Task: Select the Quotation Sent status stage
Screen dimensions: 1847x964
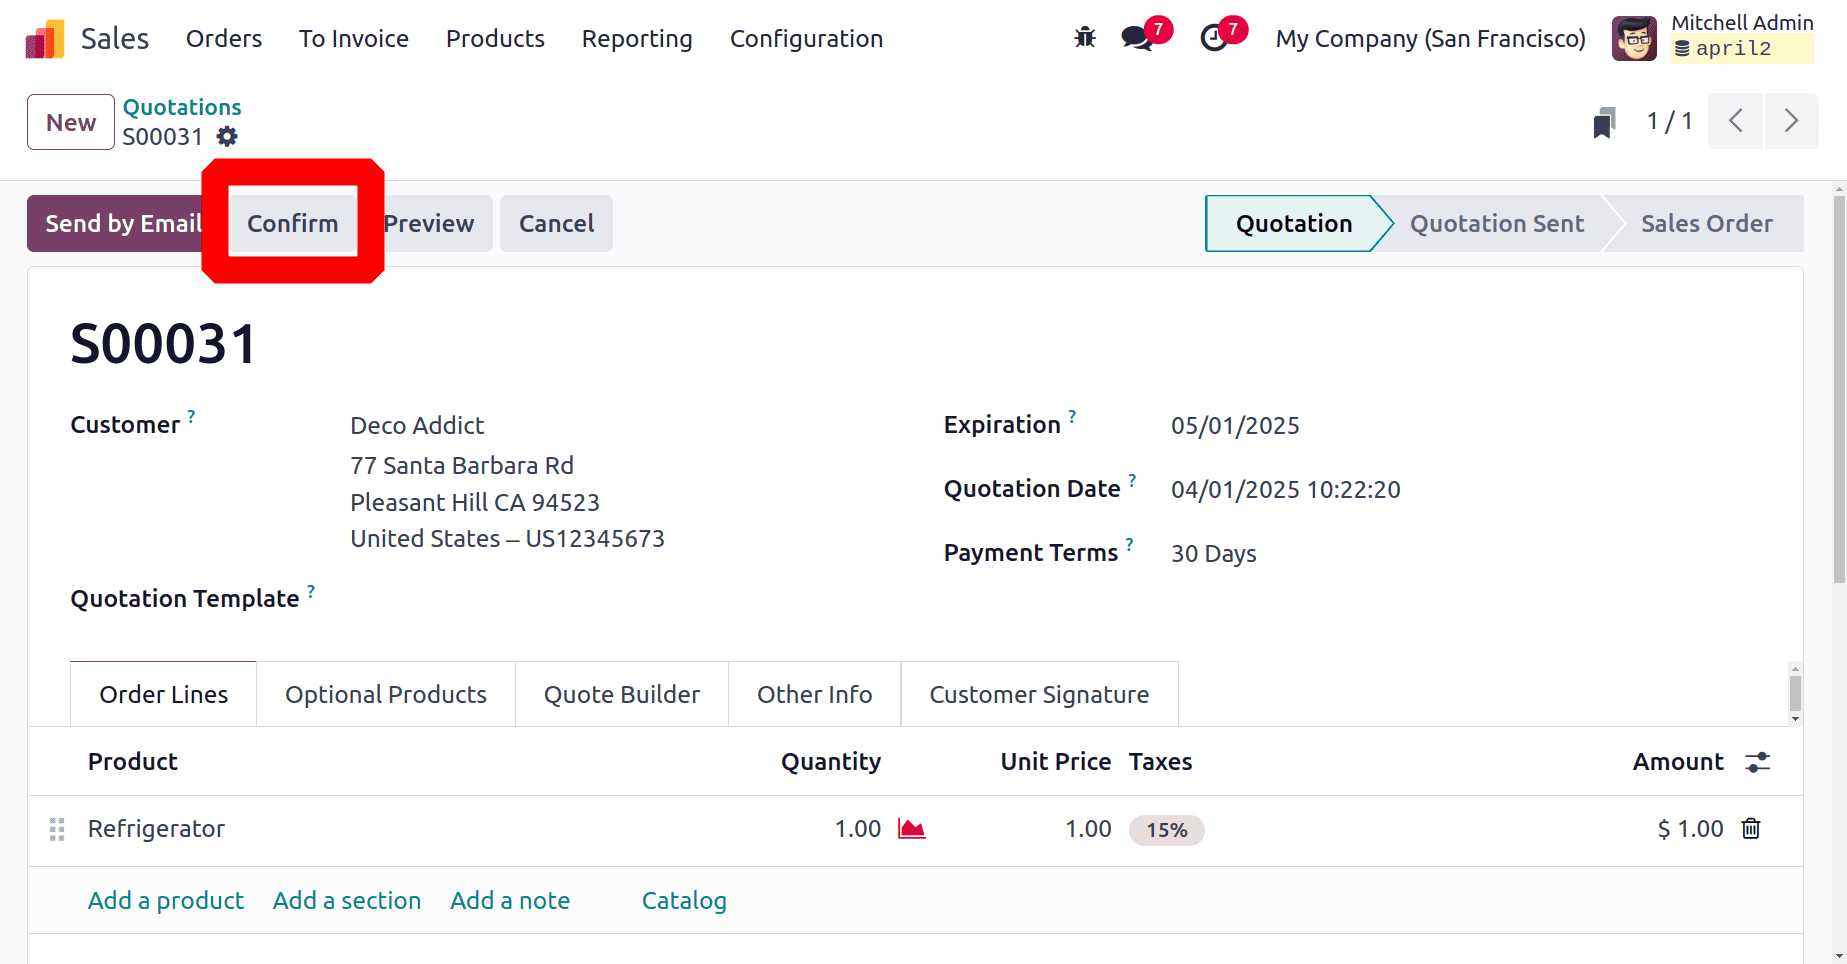Action: coord(1497,224)
